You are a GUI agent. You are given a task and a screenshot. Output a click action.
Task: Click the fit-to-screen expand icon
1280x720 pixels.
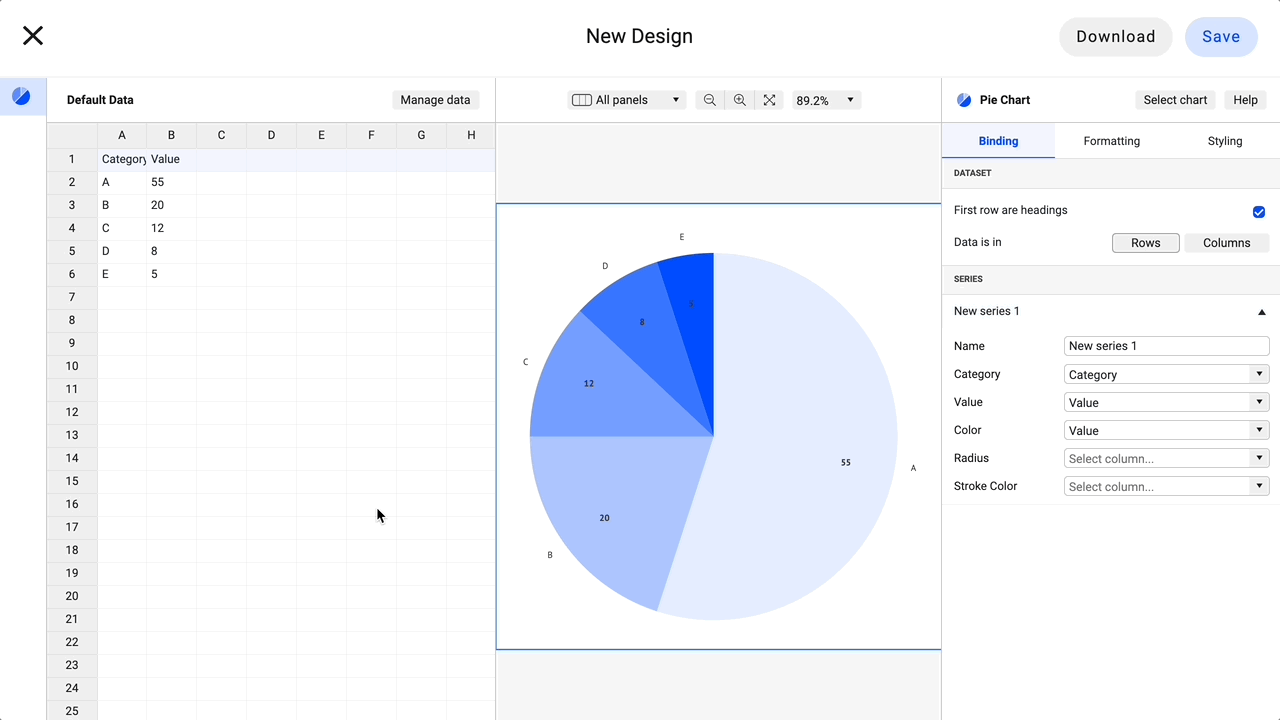click(x=769, y=99)
